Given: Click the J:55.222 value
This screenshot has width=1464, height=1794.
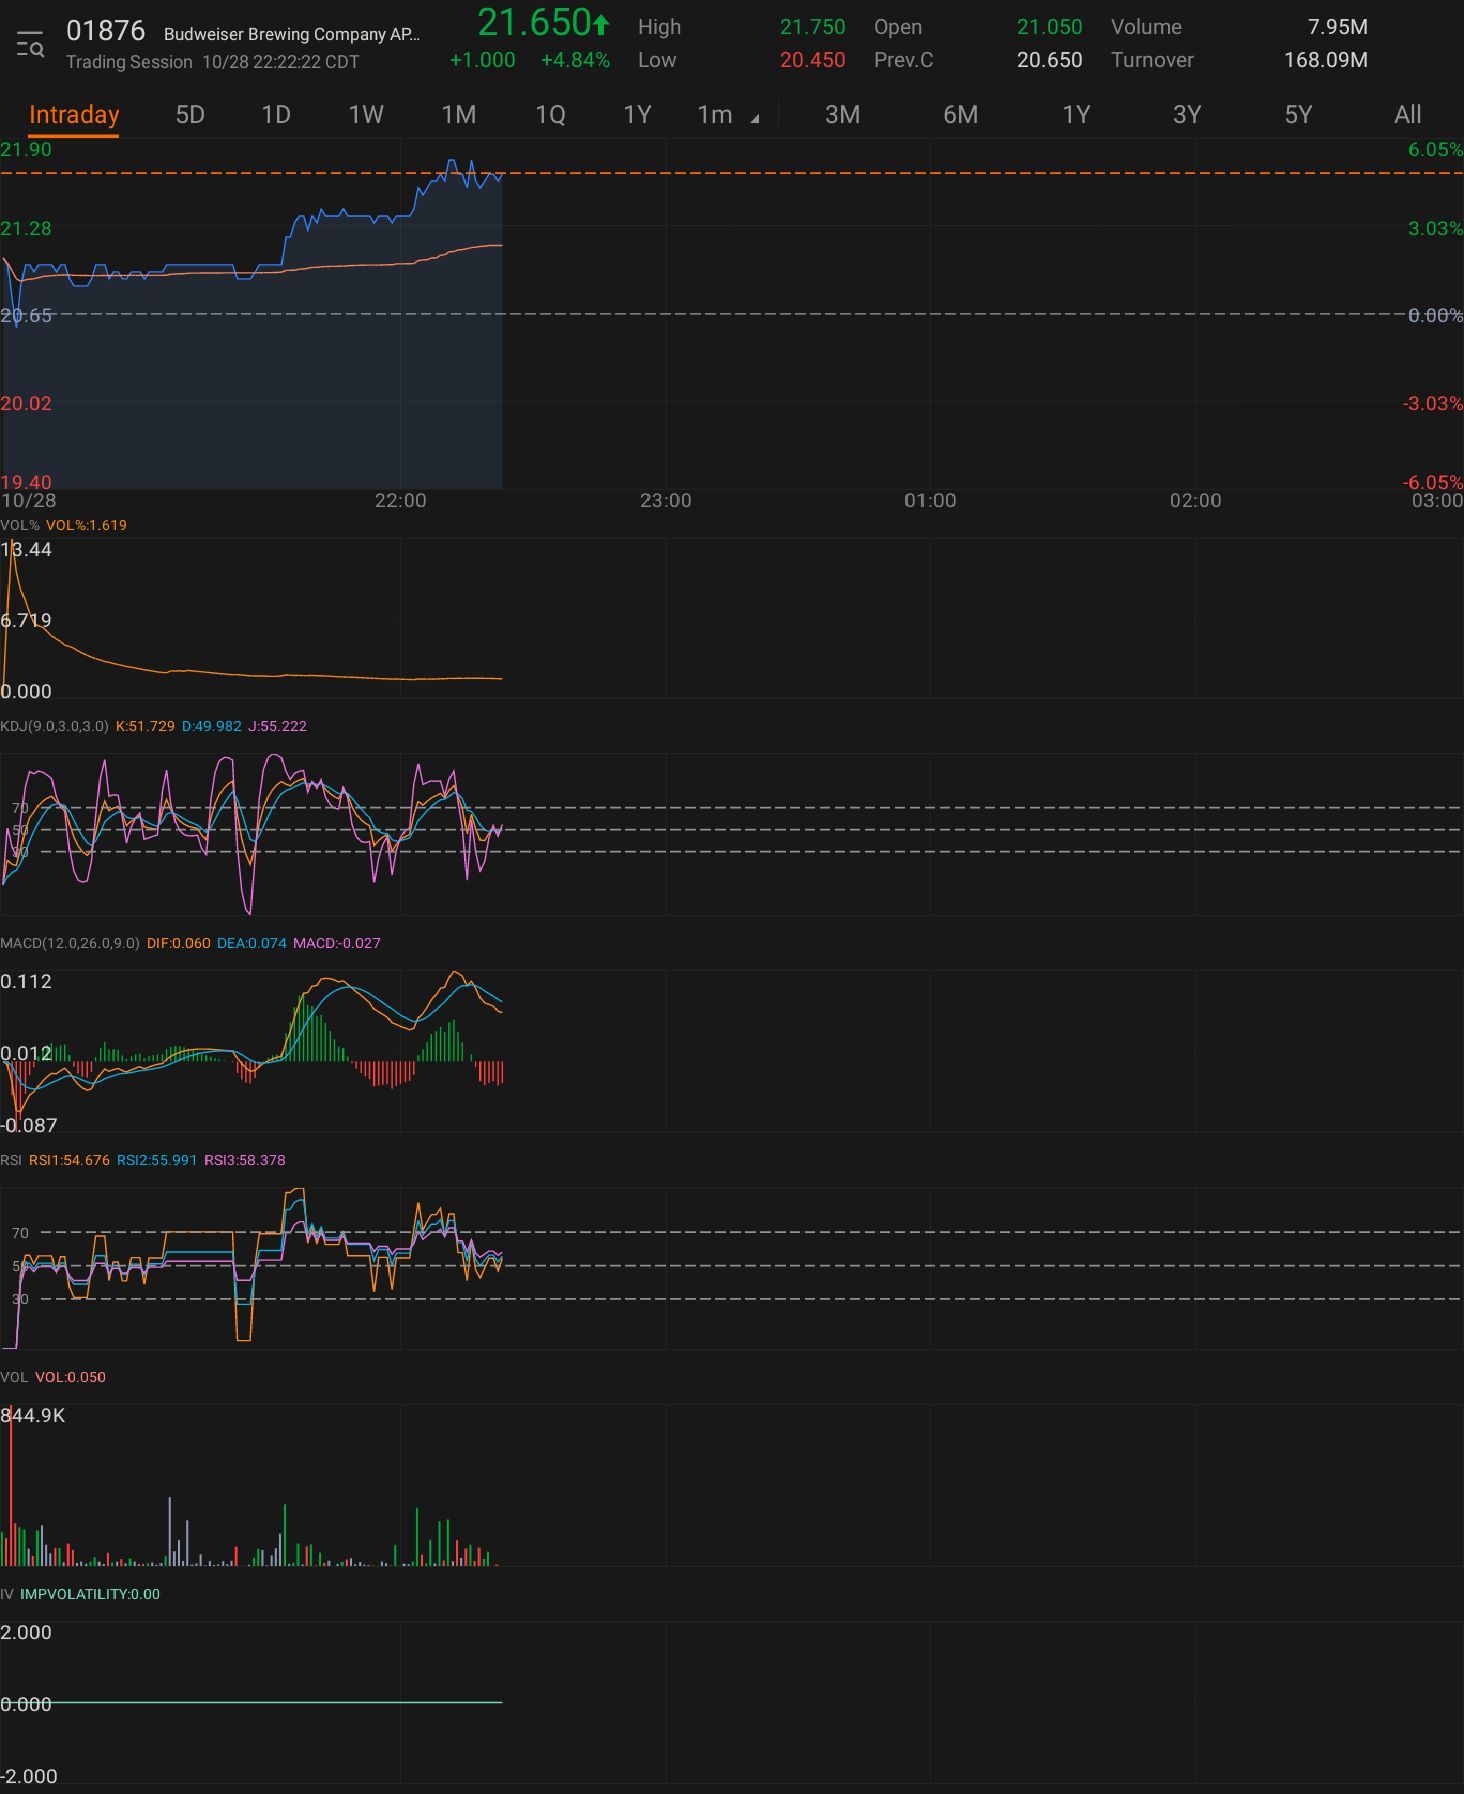Looking at the screenshot, I should click(277, 726).
